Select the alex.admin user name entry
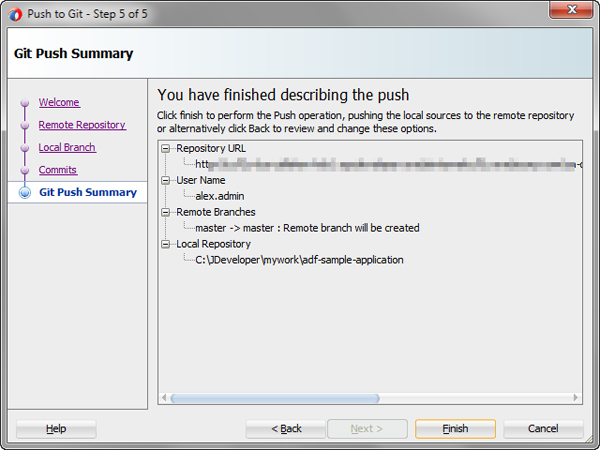The image size is (600, 450). 219,196
